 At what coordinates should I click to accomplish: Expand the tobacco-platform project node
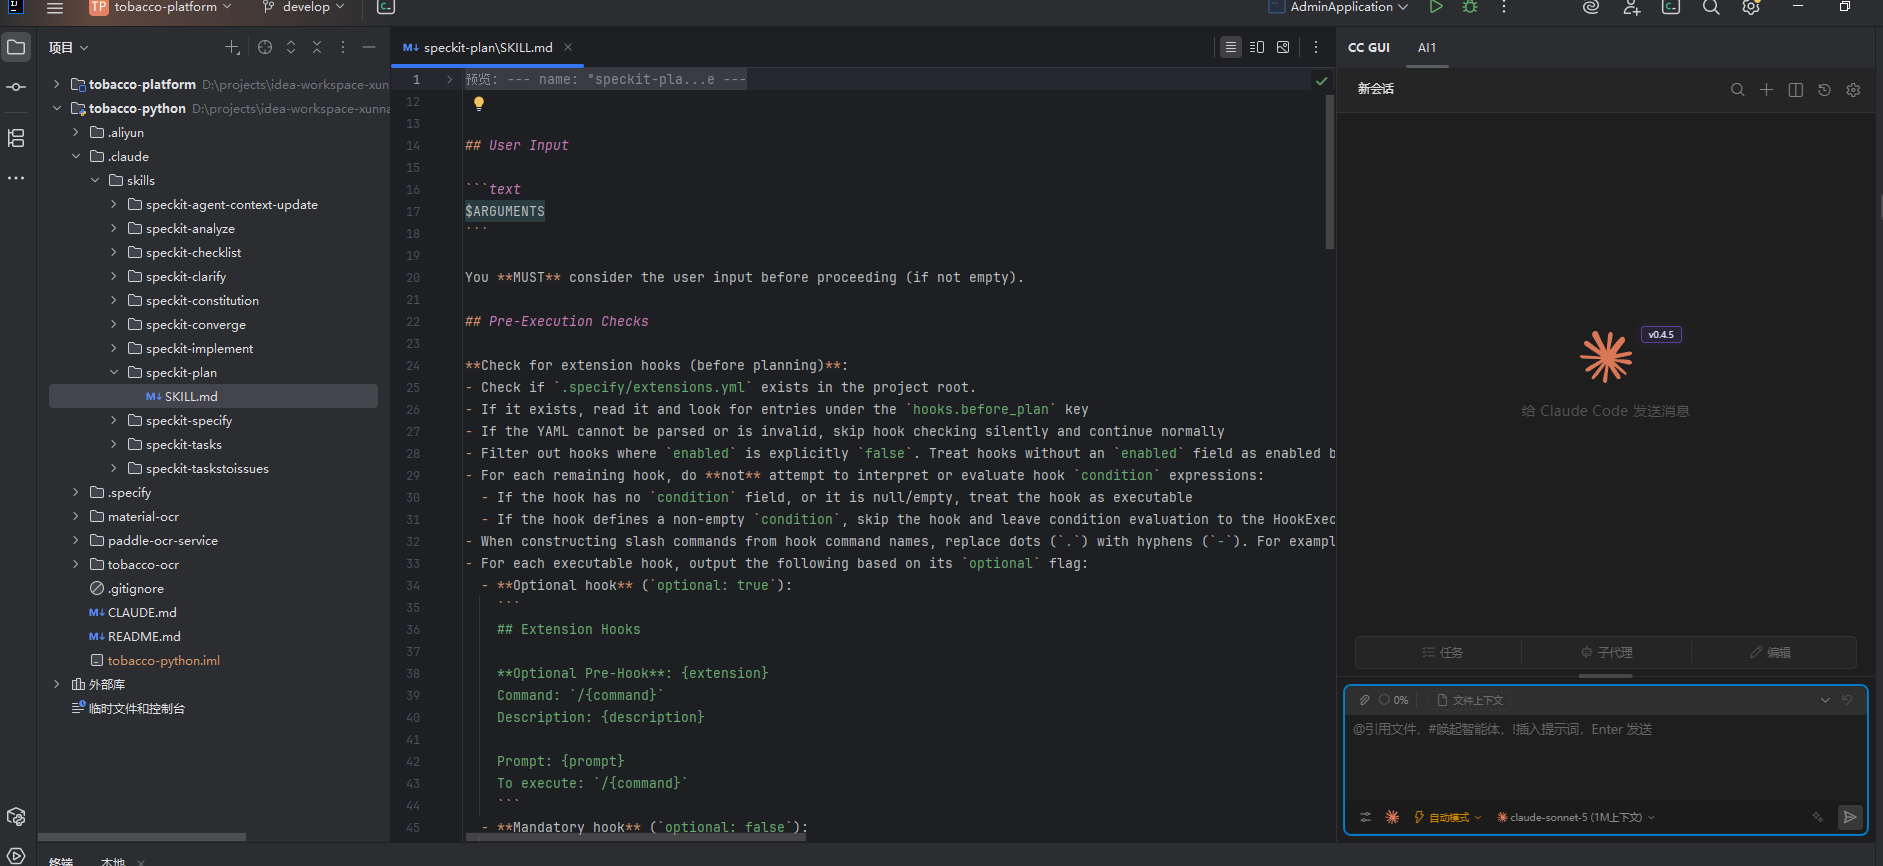click(x=57, y=84)
